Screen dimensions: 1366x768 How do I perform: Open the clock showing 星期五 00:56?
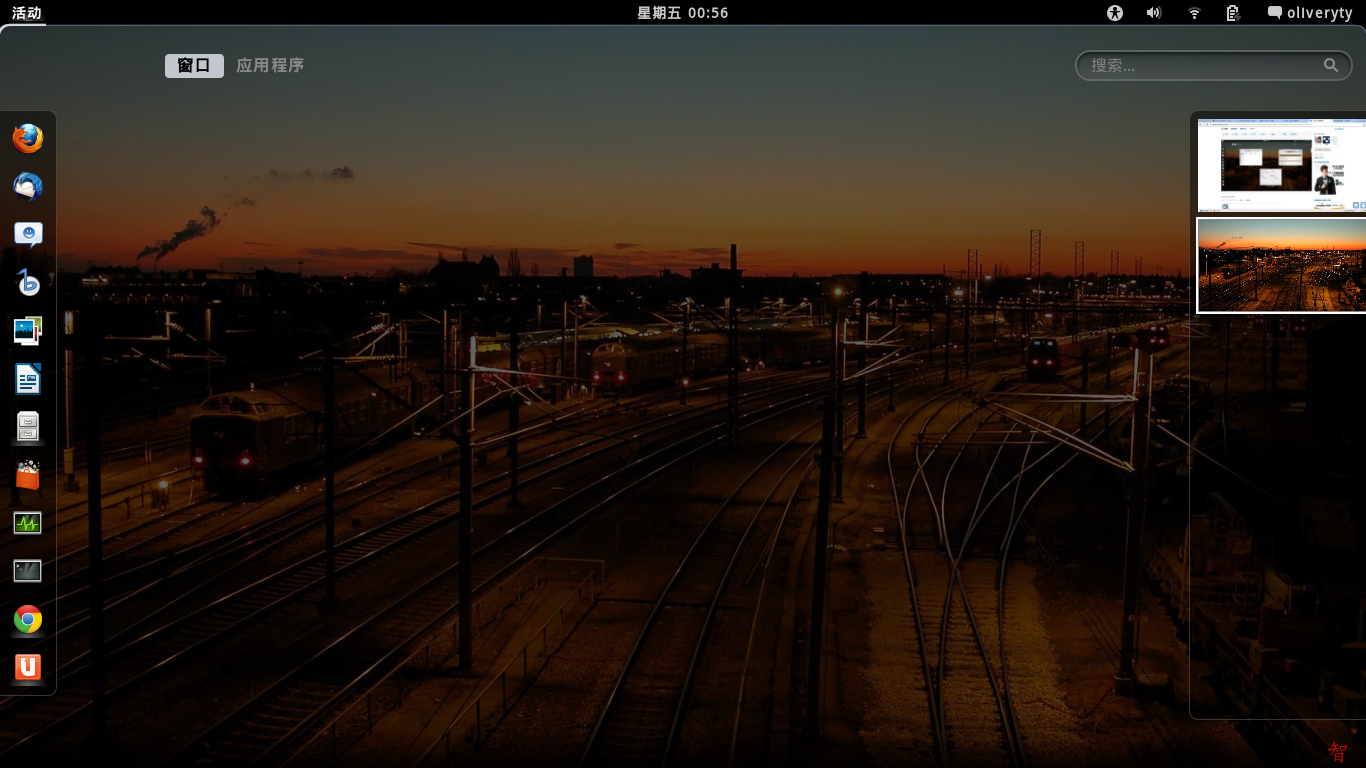pyautogui.click(x=683, y=13)
